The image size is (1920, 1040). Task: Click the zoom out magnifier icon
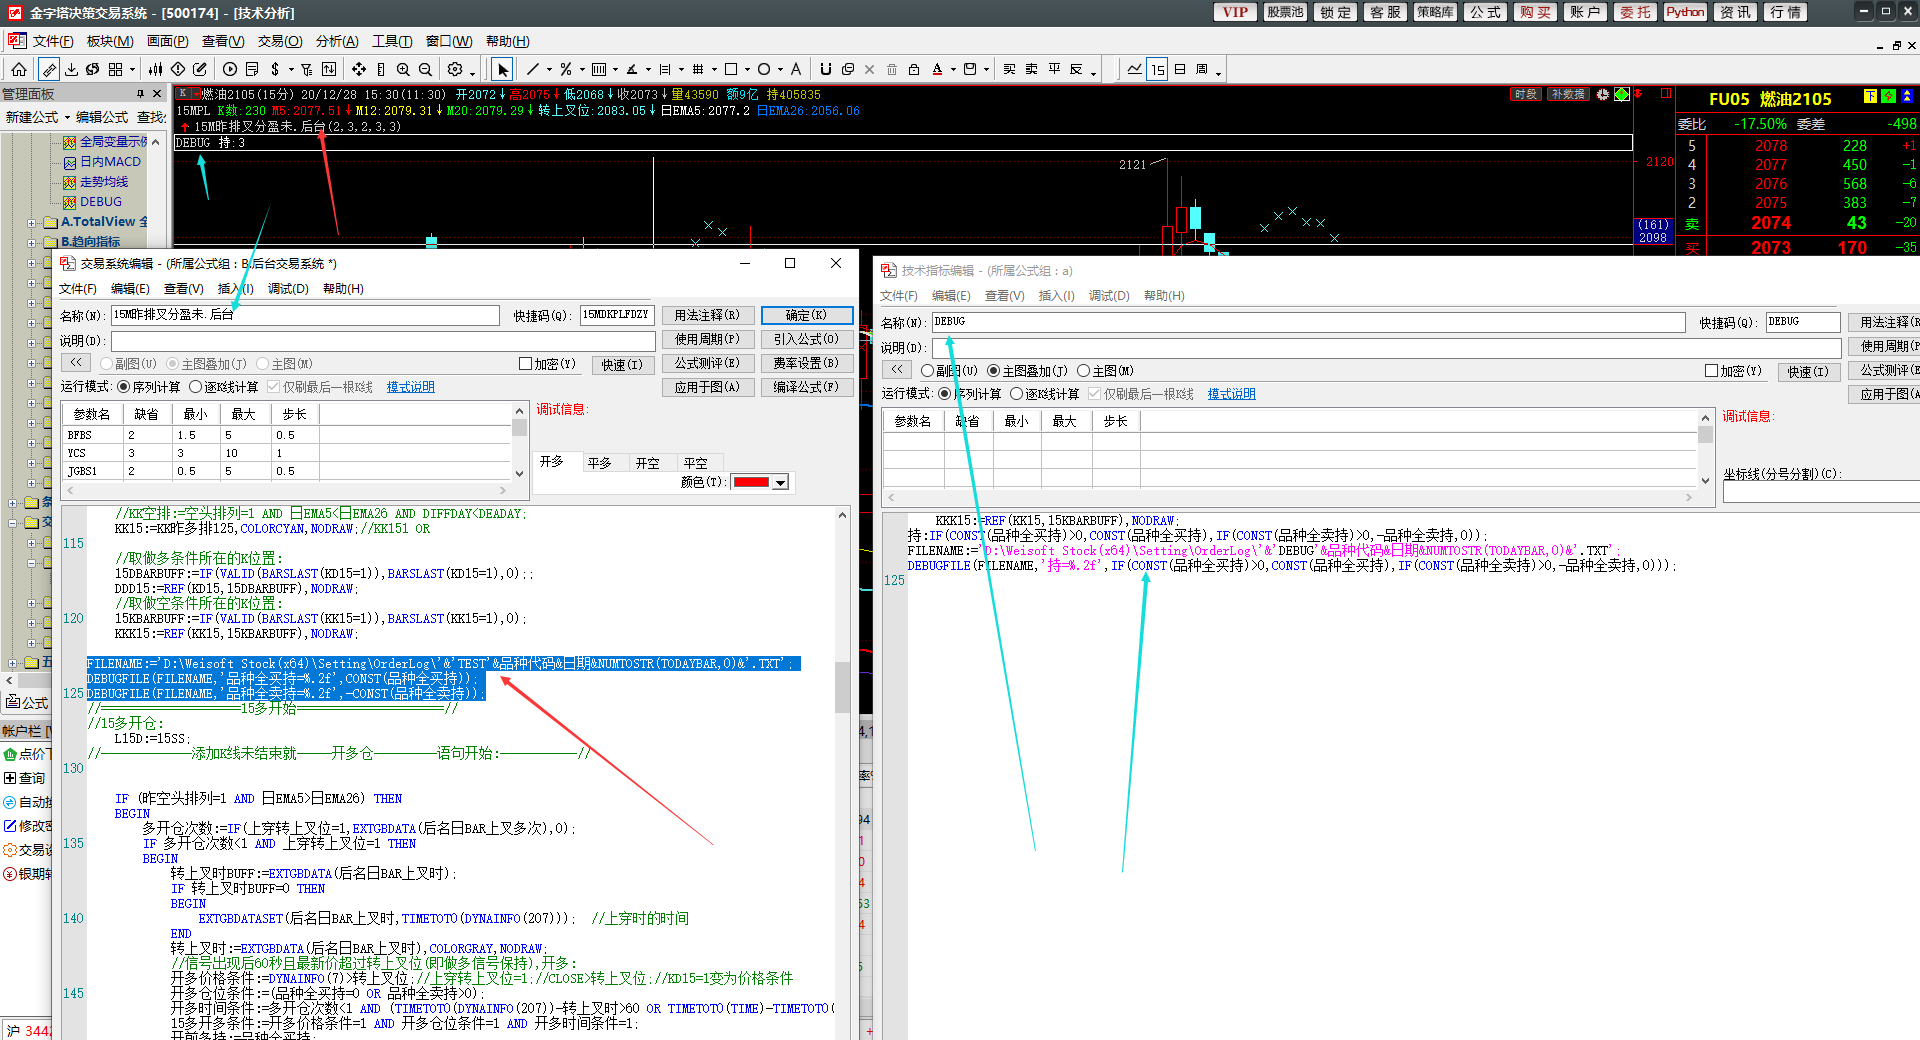[425, 69]
